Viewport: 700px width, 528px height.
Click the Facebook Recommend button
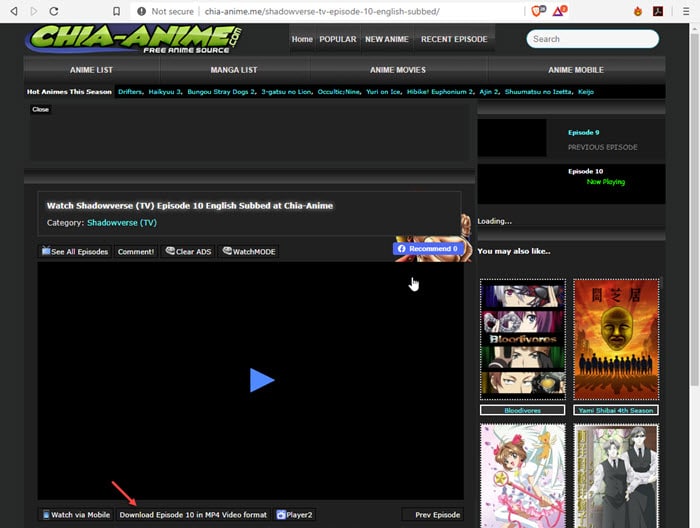429,249
